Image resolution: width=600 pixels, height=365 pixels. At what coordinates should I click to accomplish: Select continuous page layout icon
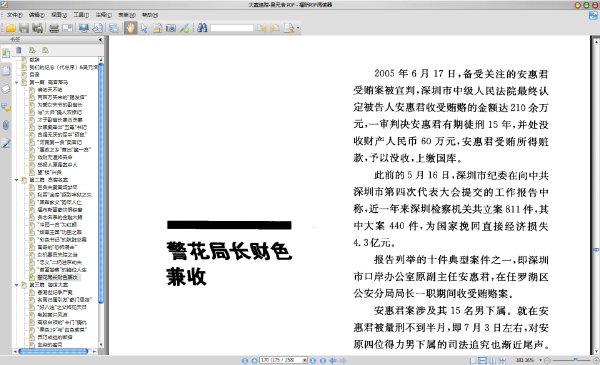pos(483,360)
